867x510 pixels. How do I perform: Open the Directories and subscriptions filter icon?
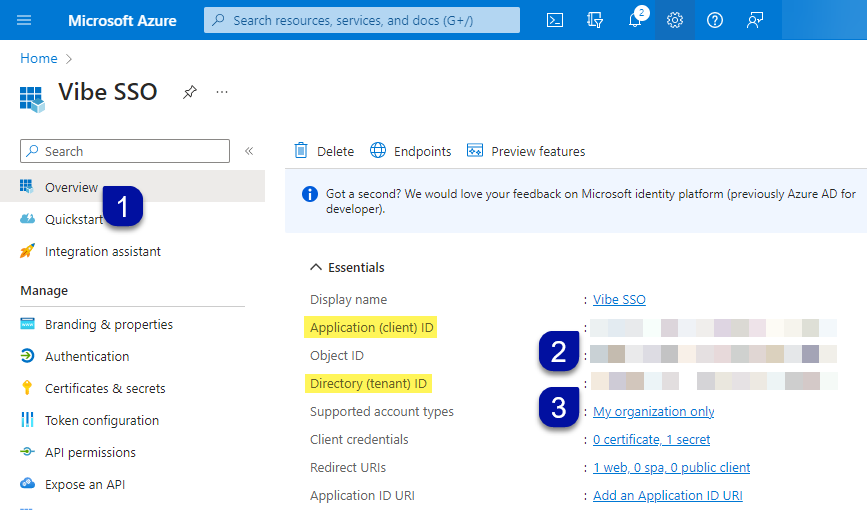click(x=595, y=20)
